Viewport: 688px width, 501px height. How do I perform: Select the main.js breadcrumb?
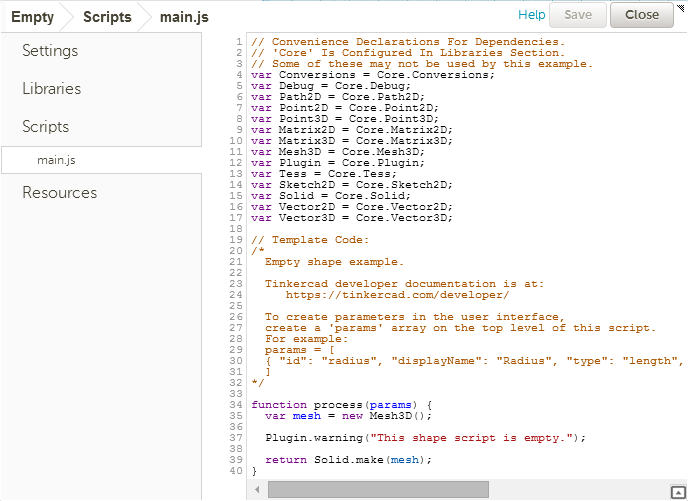[x=184, y=17]
